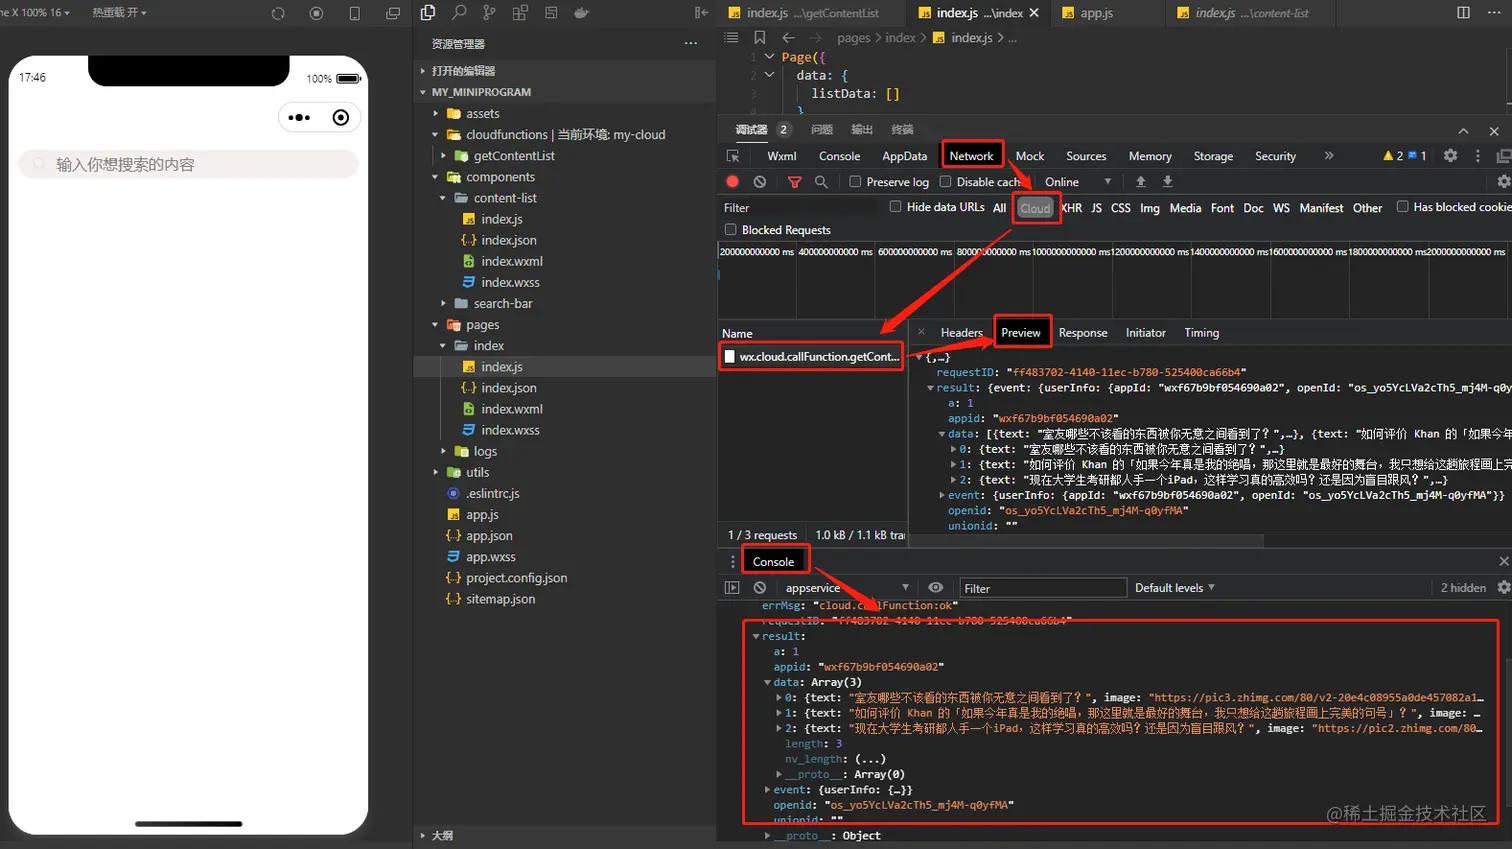This screenshot has width=1512, height=849.
Task: Click the element inspector arrow icon beside Wxml
Action: (733, 156)
